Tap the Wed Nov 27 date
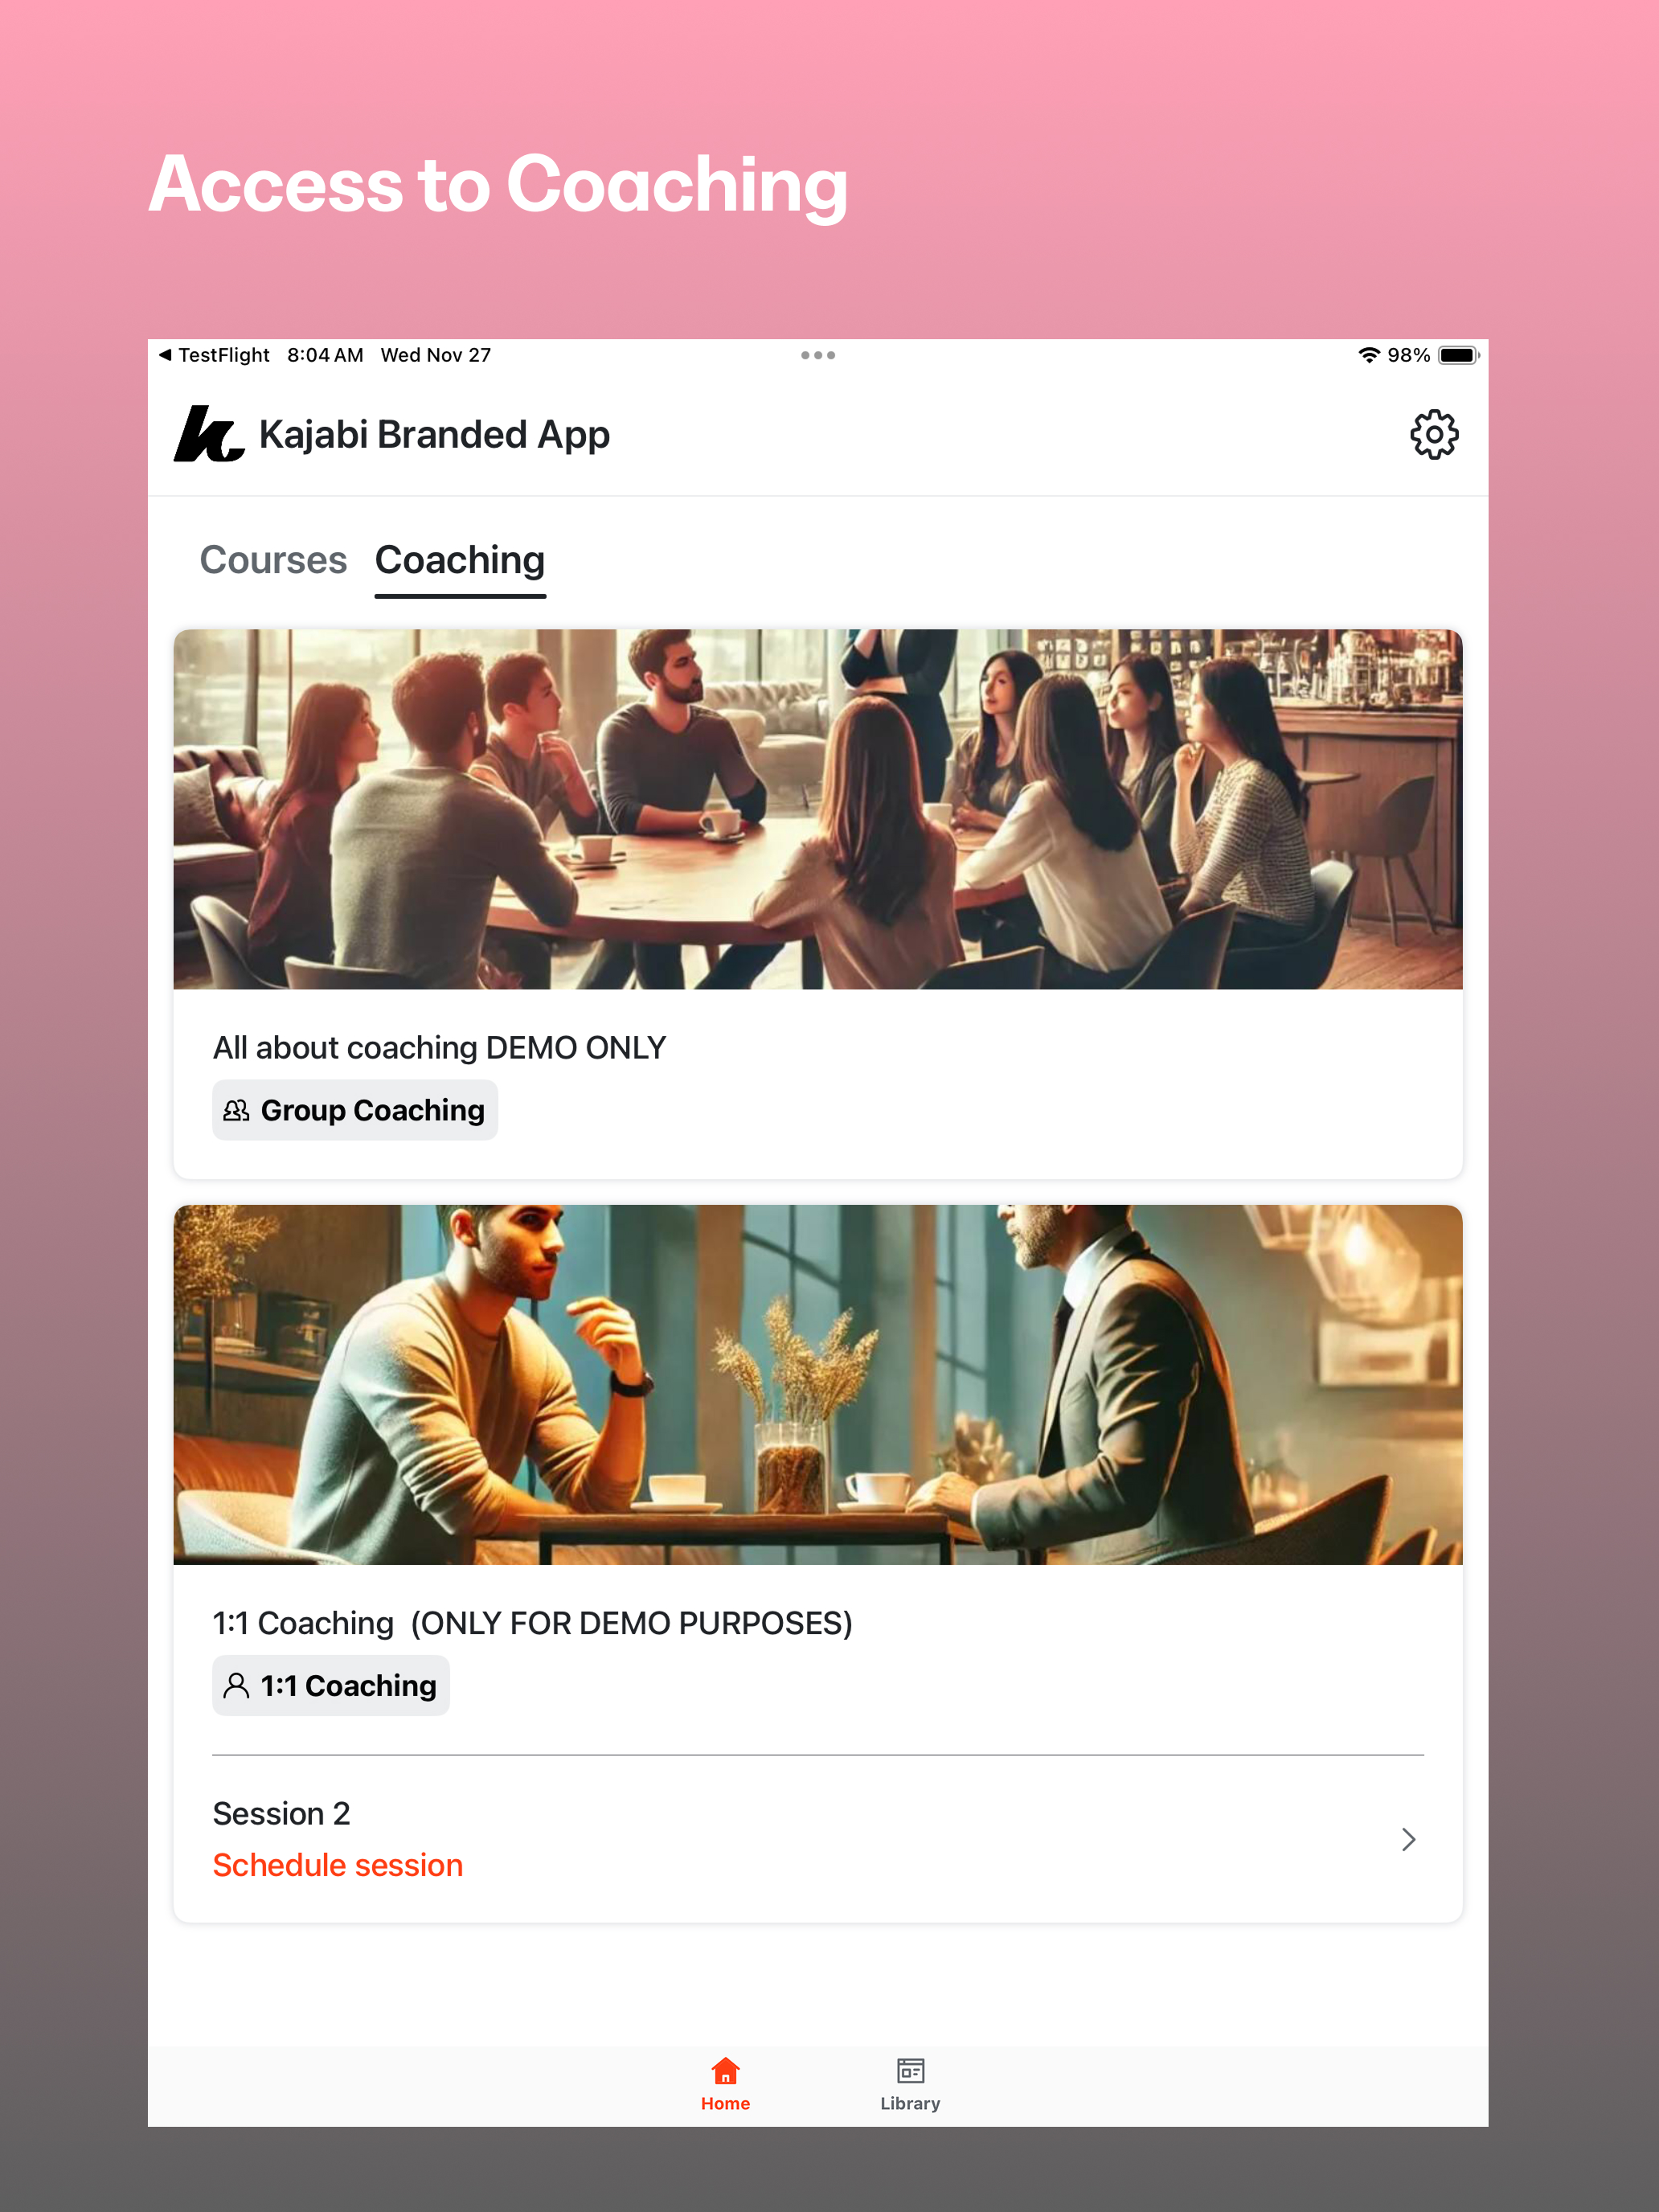Viewport: 1659px width, 2212px height. point(436,355)
